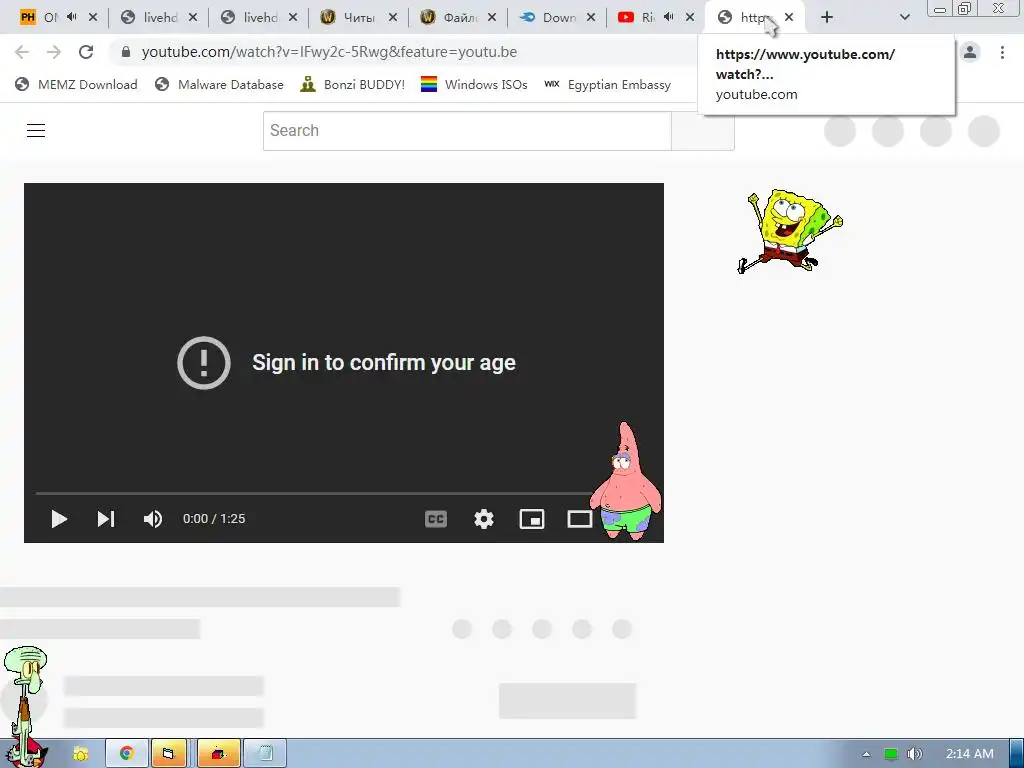This screenshot has height=768, width=1024.
Task: Skip to the next video
Action: click(x=106, y=519)
